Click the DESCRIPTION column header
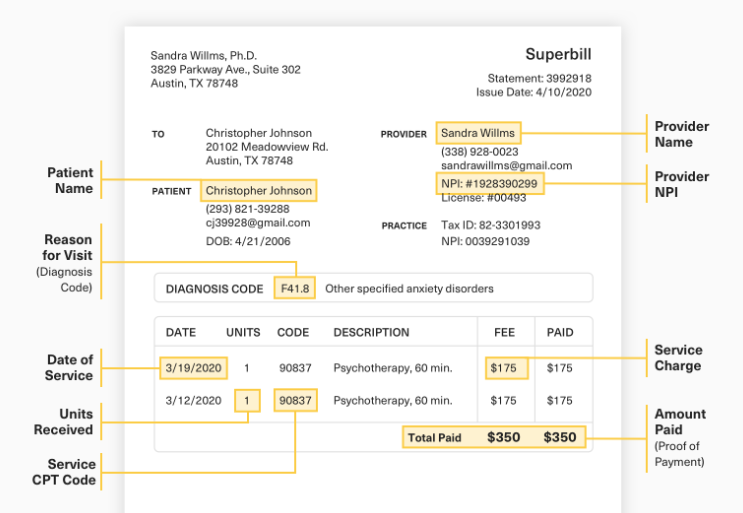743x513 pixels. pos(371,332)
